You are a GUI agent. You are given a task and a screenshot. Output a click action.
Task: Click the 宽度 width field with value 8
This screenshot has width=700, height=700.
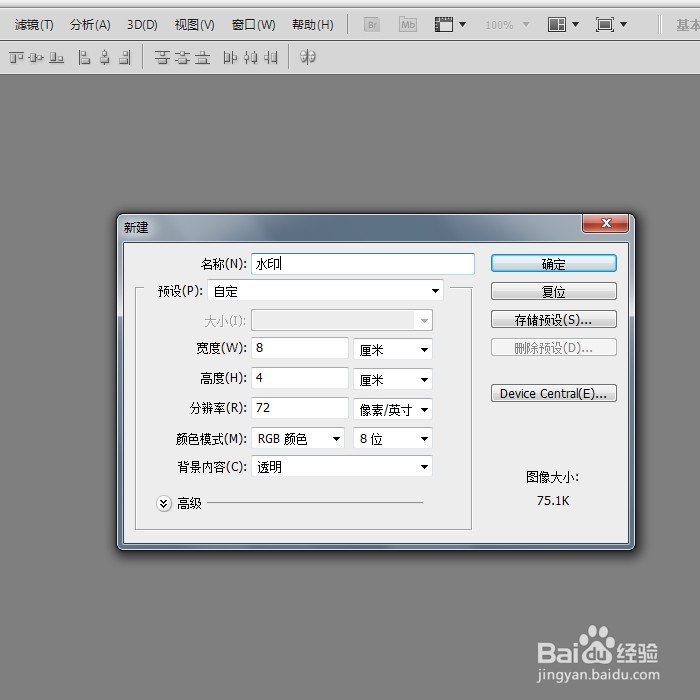[x=300, y=348]
